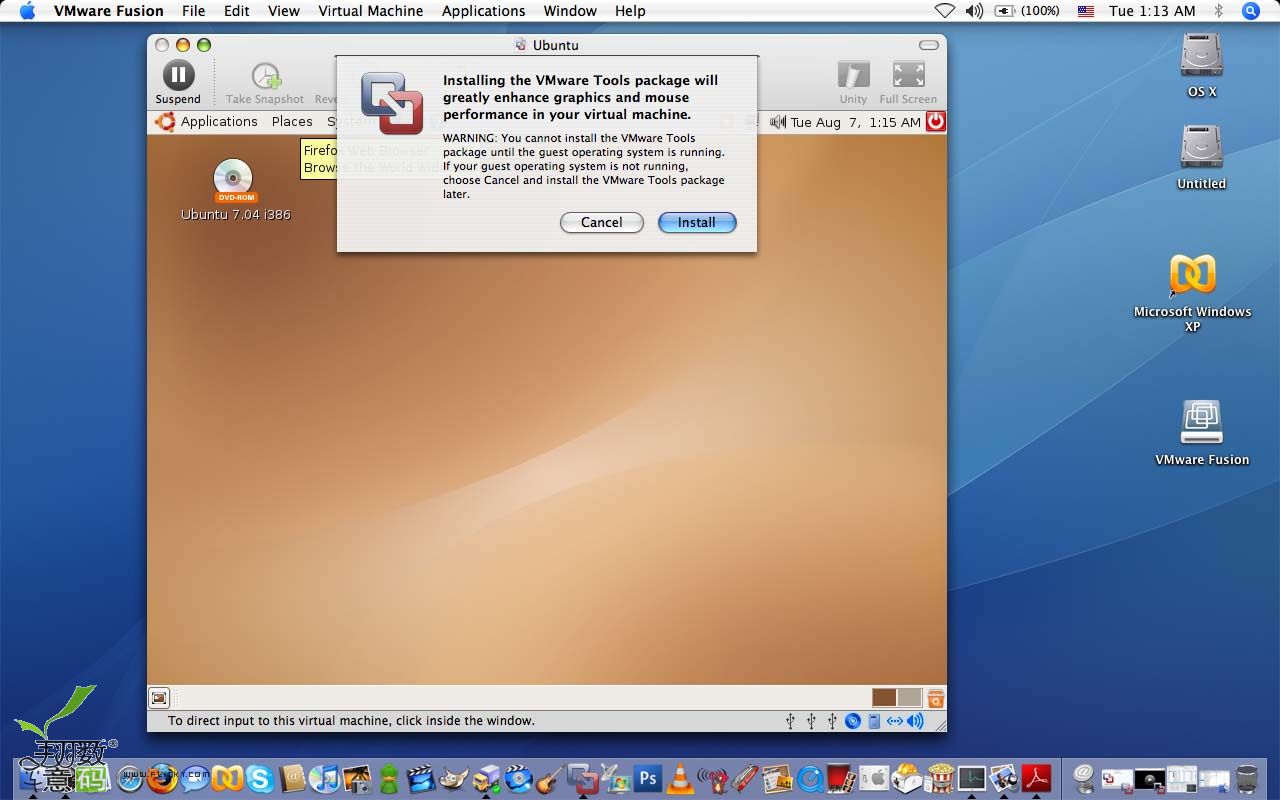This screenshot has width=1280, height=800.
Task: Open the Trash in the Dock
Action: coord(1247,779)
